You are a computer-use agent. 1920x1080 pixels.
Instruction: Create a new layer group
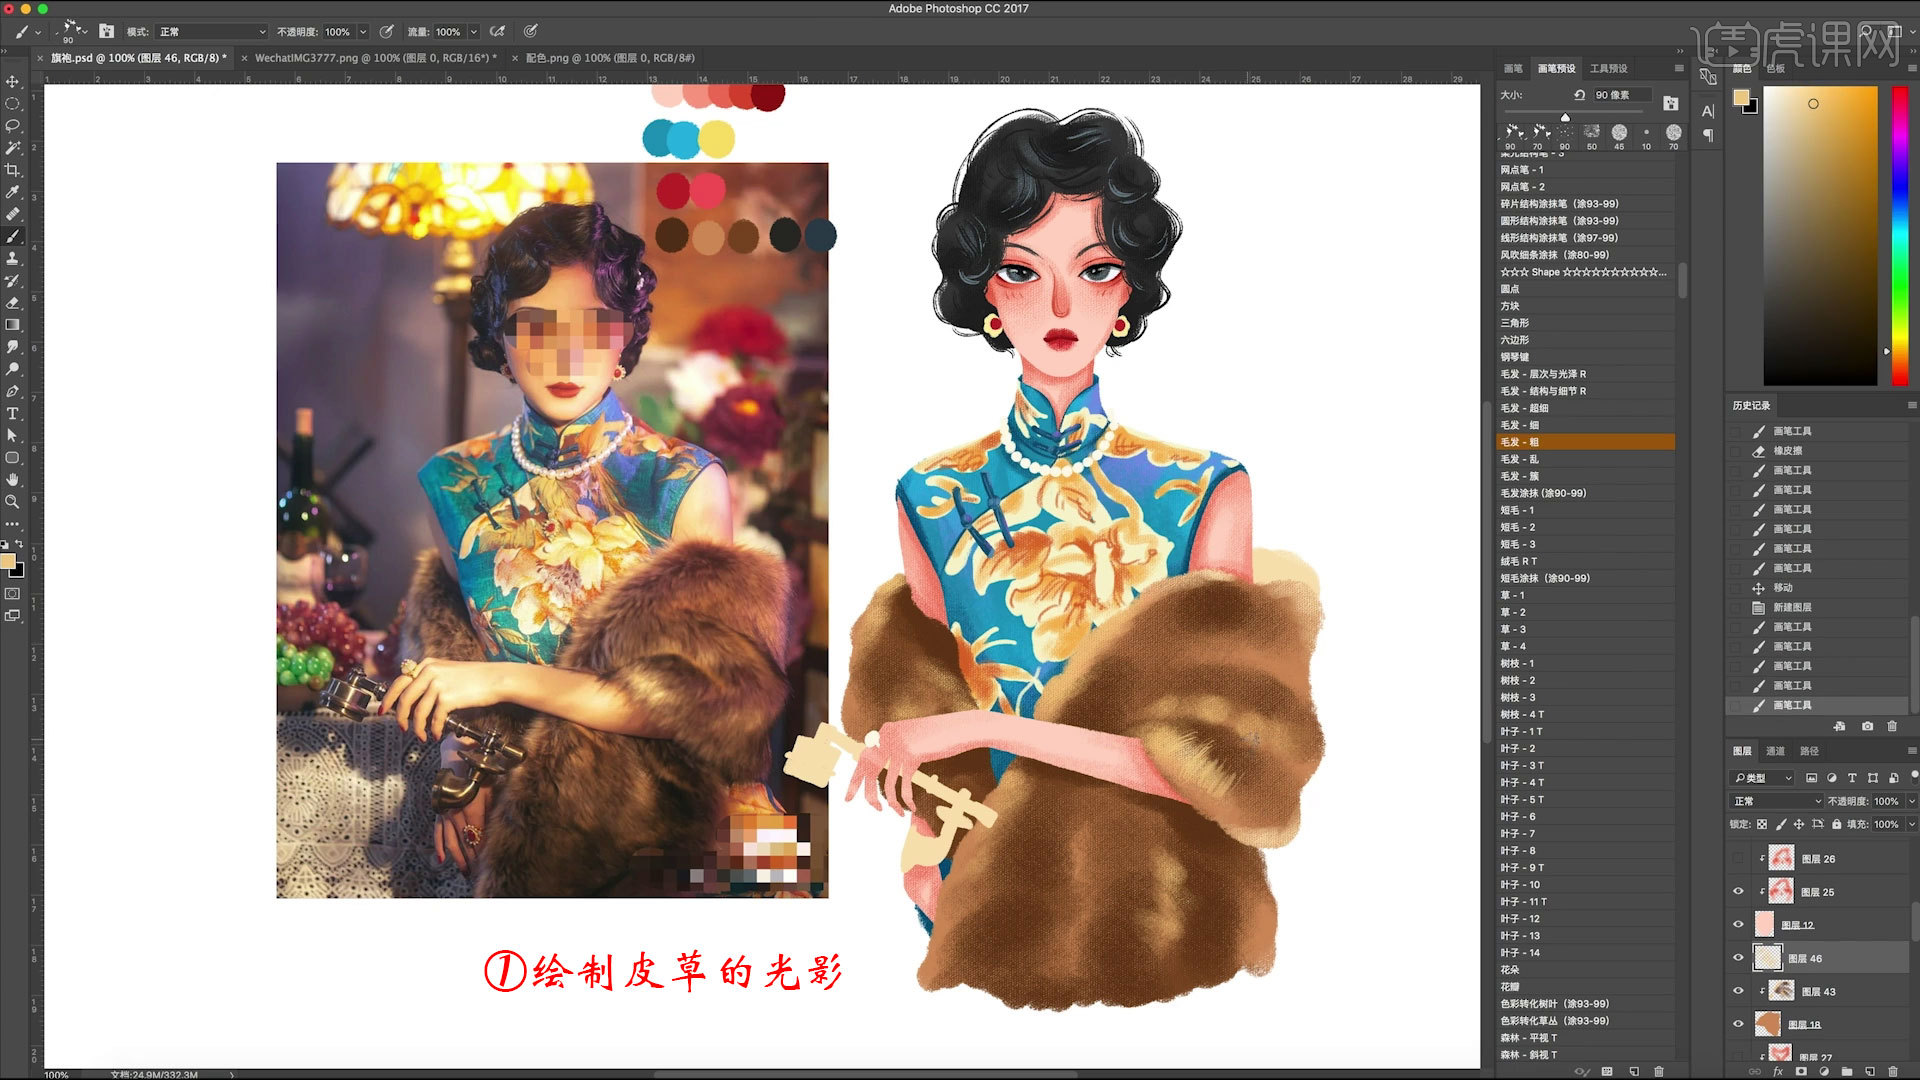pyautogui.click(x=1847, y=1071)
